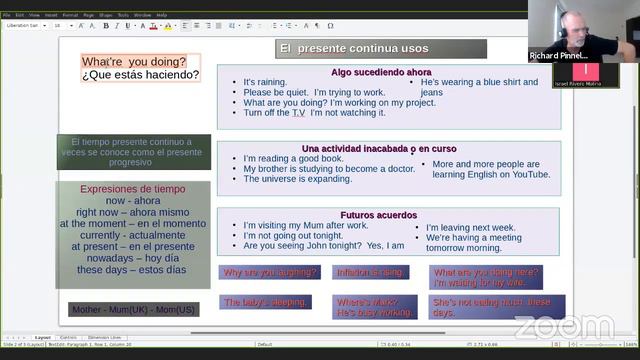Open bullet list style dropdown
Screen dimensions: 640x360
click(281, 26)
